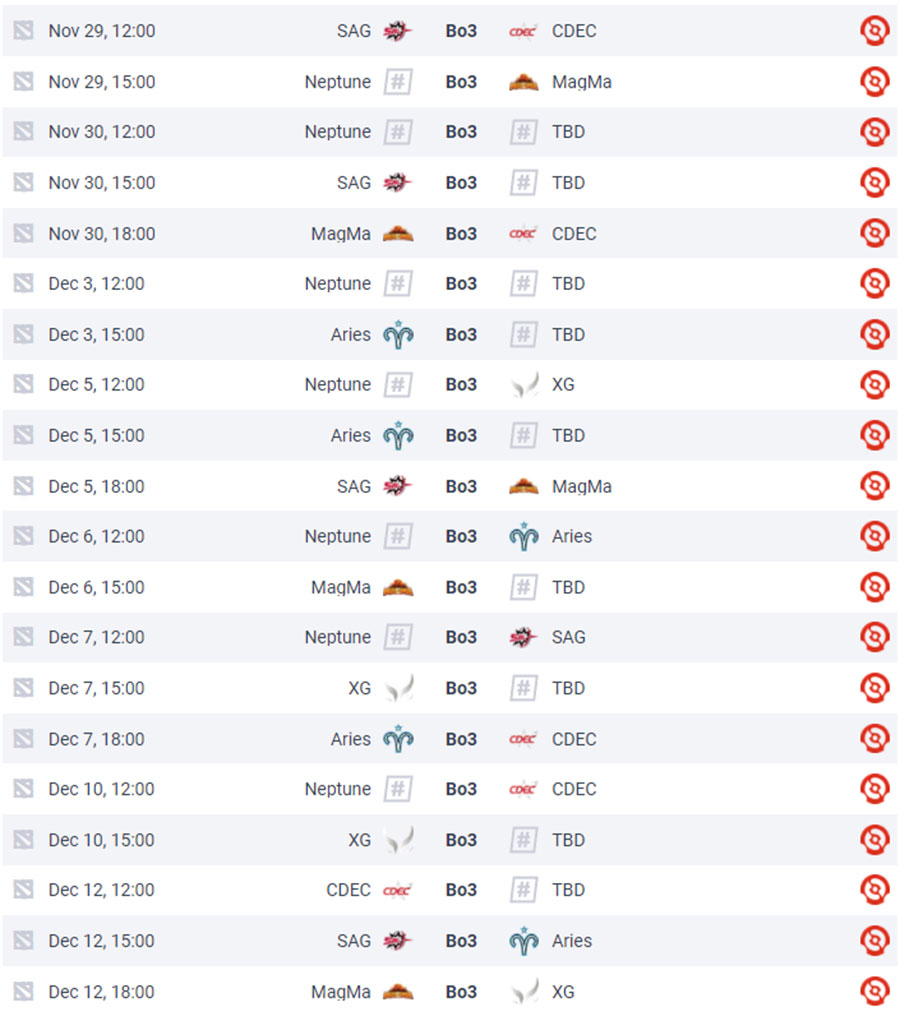This screenshot has height=1016, width=900.
Task: Click the SAG logo in the Nov 29, 12:00 match
Action: click(x=397, y=30)
